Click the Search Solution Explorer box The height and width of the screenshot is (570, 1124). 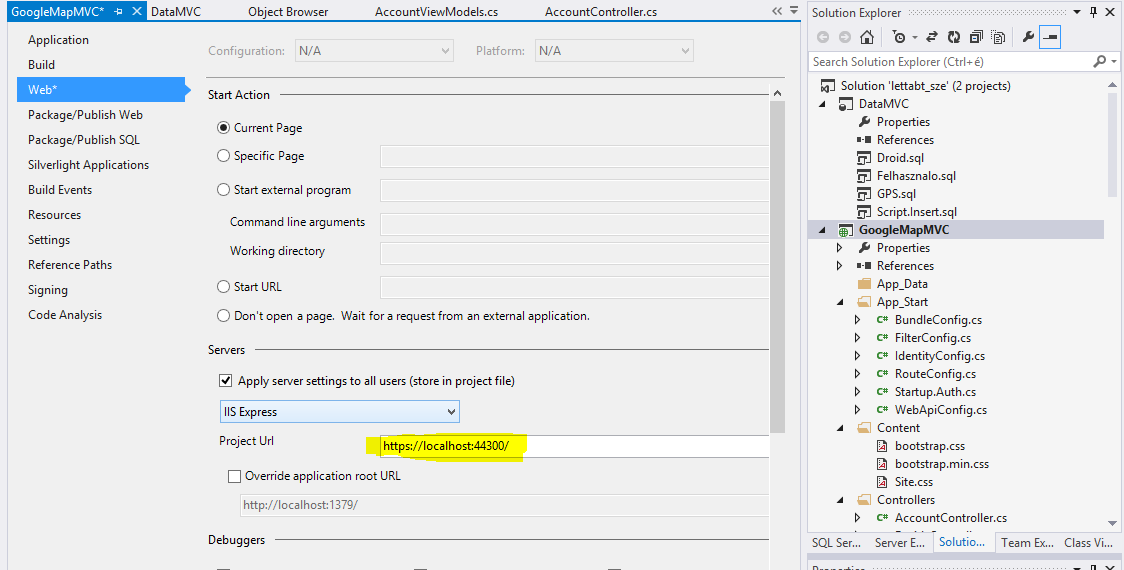[951, 62]
